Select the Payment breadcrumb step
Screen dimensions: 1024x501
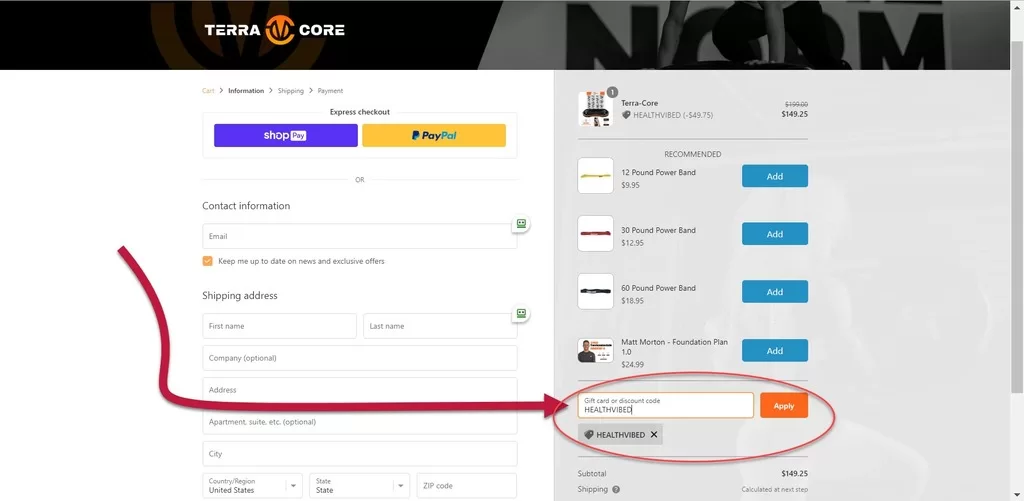tap(330, 91)
